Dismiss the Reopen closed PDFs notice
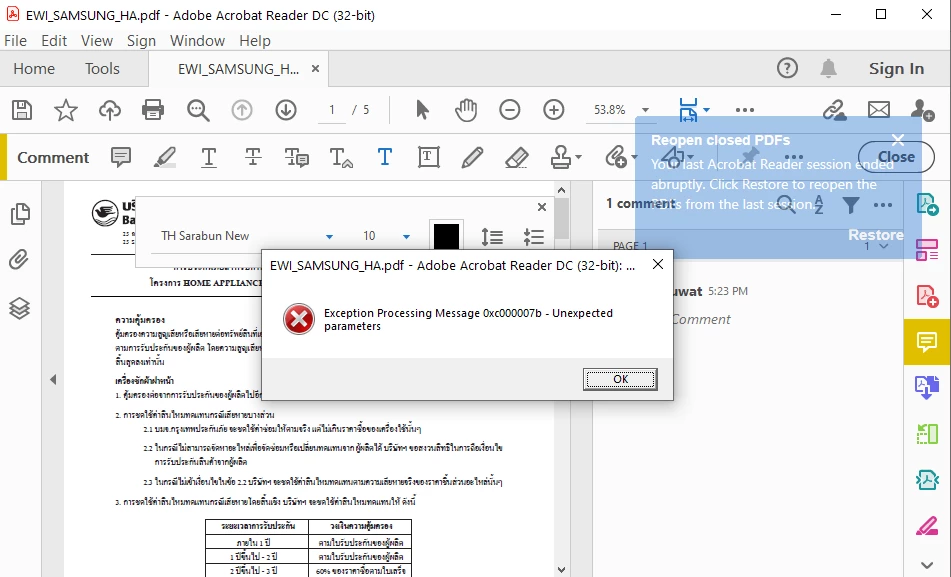 tap(898, 140)
